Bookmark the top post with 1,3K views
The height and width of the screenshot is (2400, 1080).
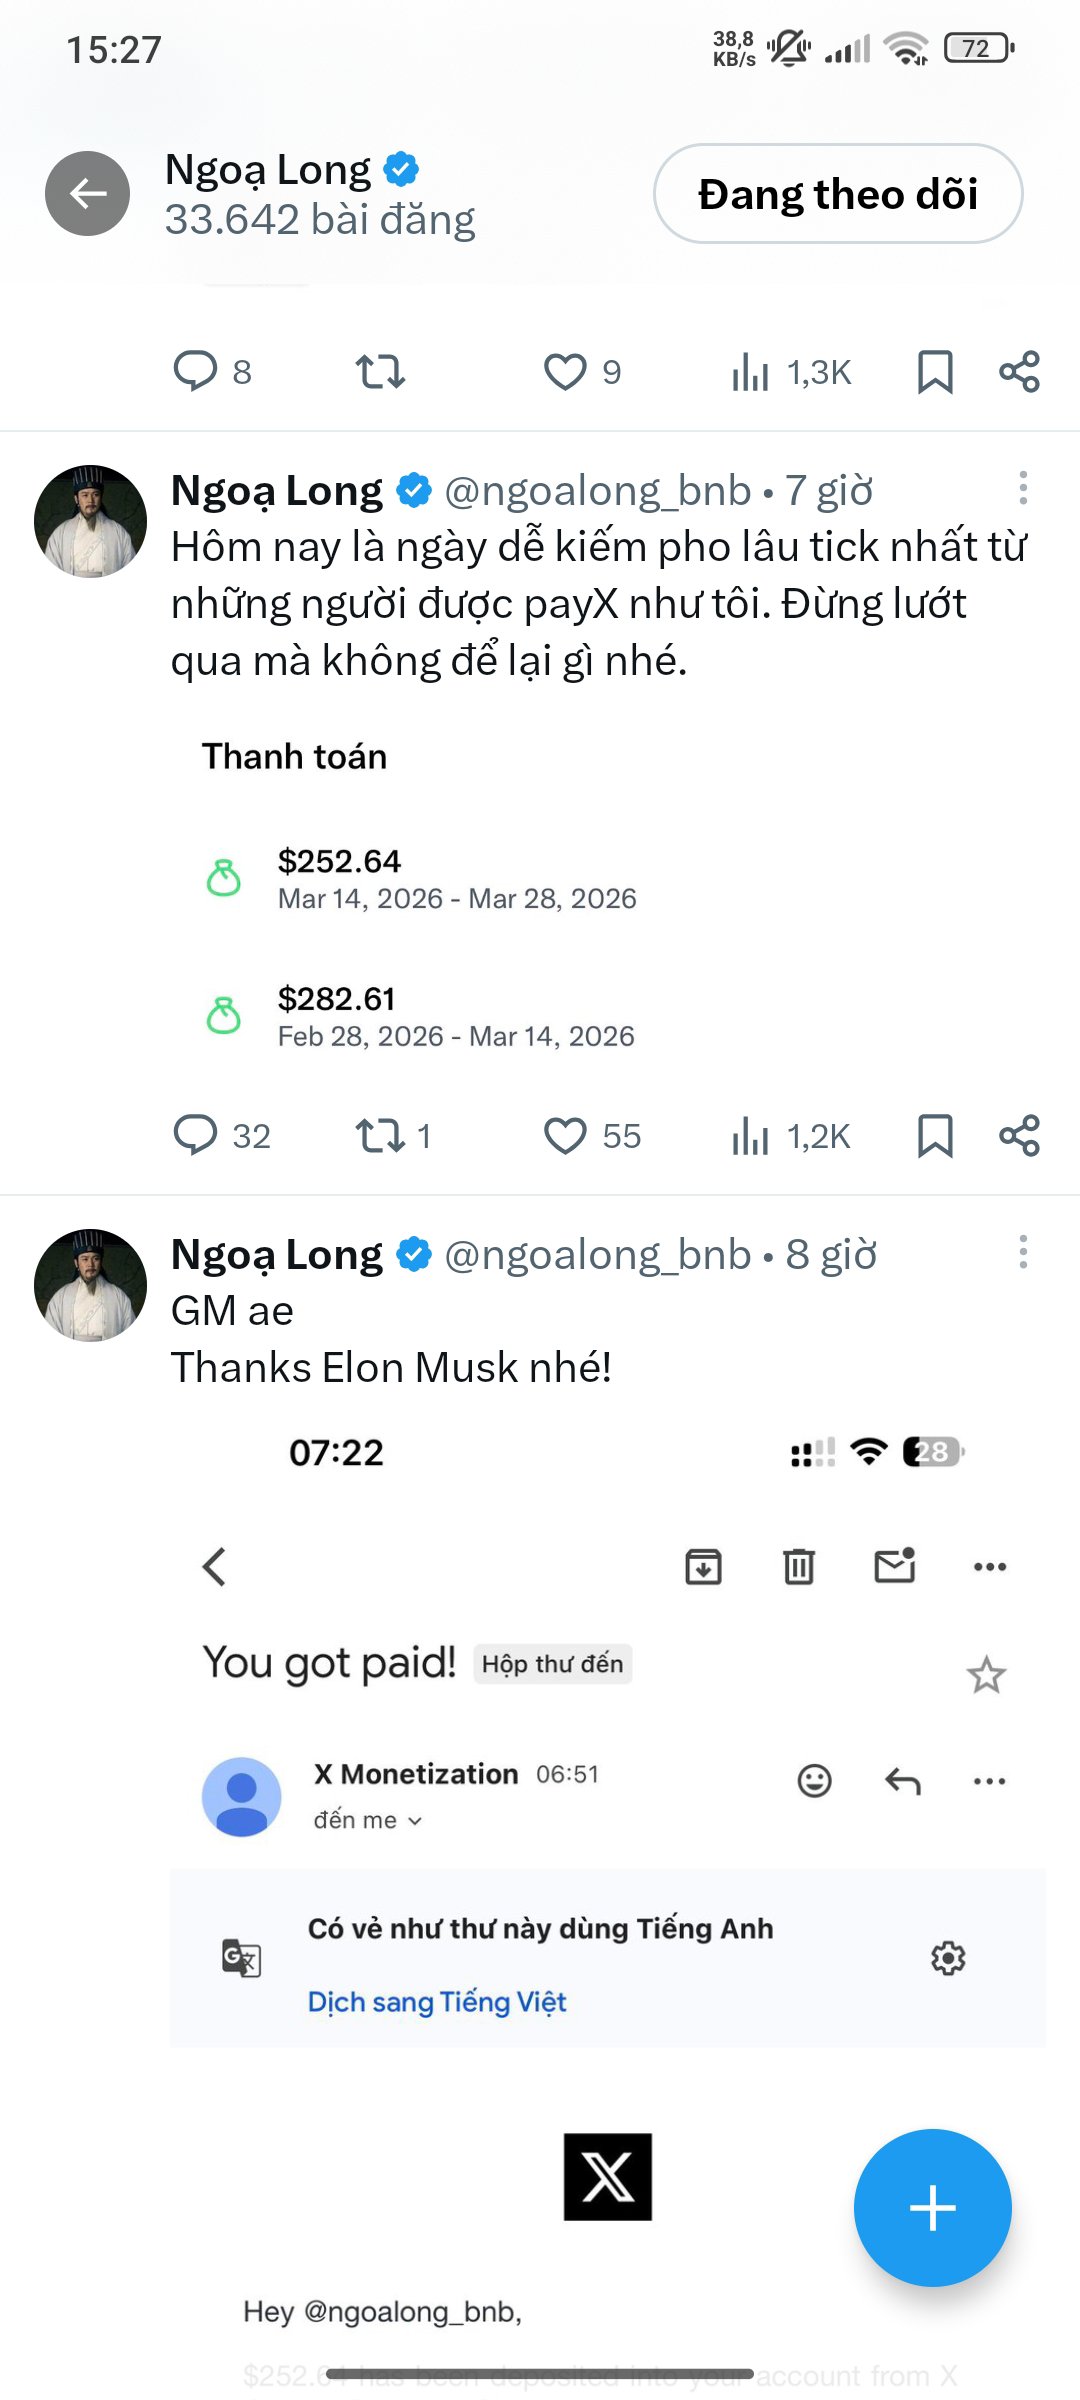pyautogui.click(x=935, y=372)
